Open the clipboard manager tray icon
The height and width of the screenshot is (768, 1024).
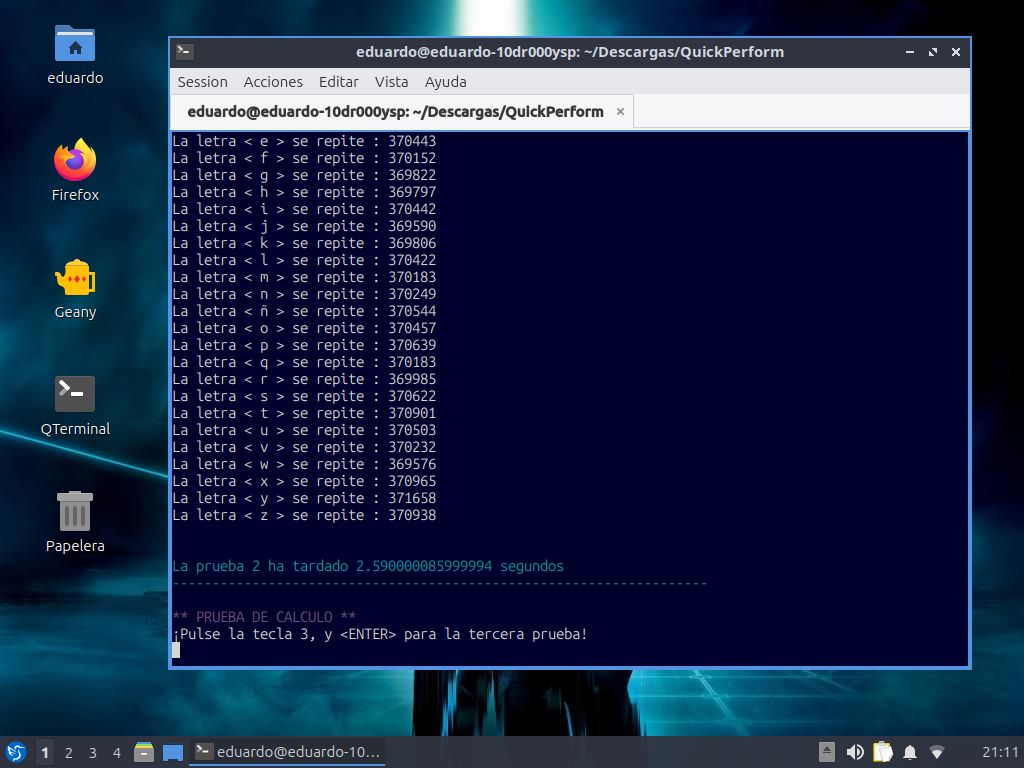(882, 752)
